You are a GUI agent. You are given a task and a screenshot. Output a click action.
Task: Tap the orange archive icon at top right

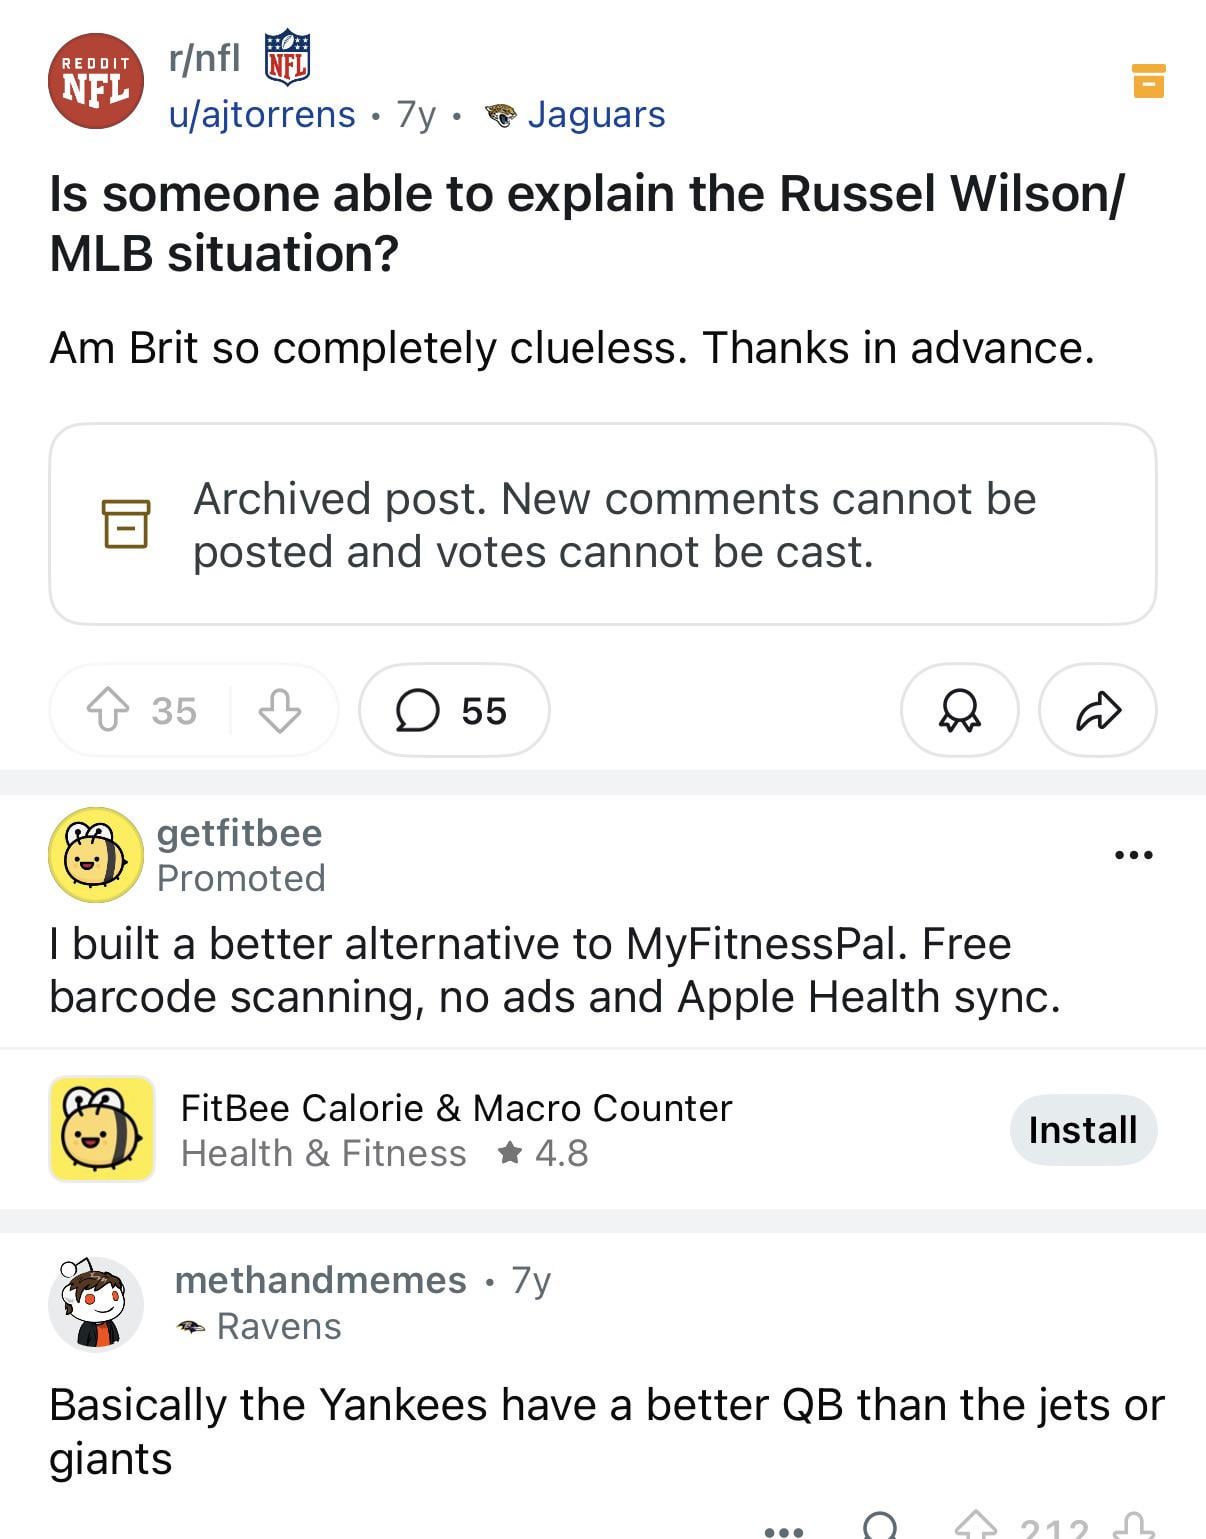(1148, 81)
